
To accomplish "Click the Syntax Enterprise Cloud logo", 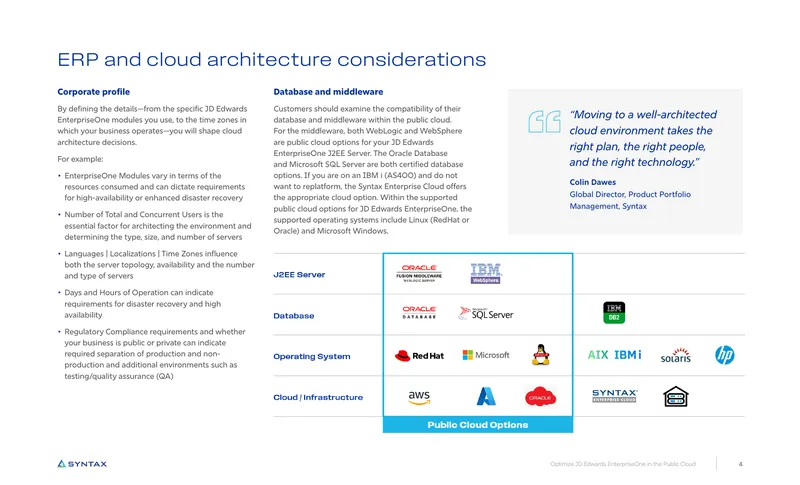I will [614, 396].
